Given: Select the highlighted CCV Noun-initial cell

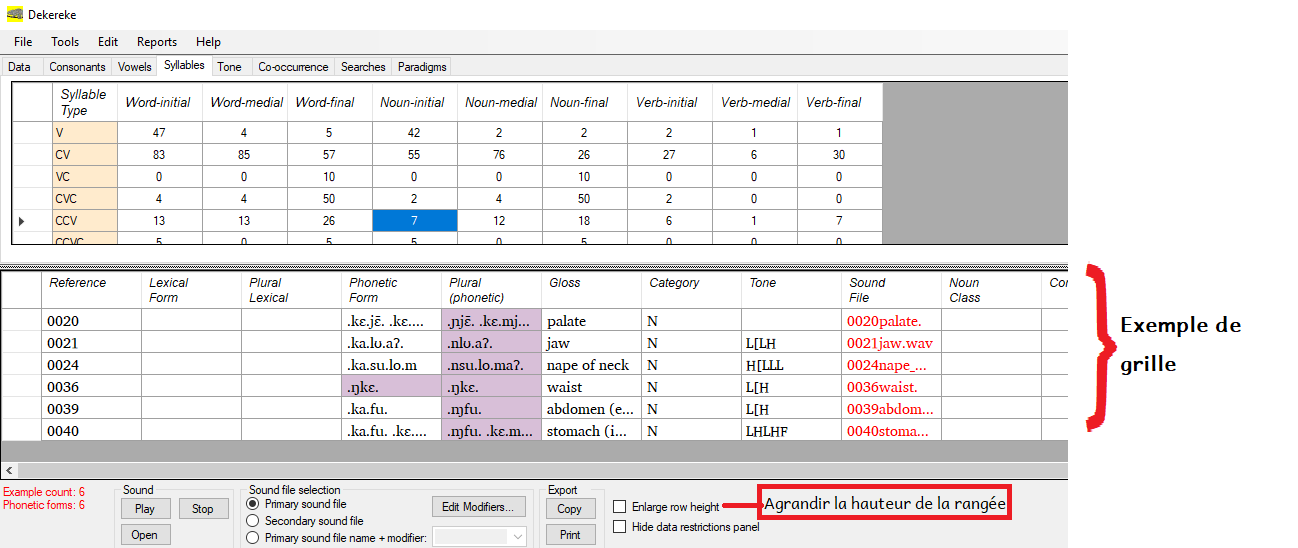Looking at the screenshot, I should click(415, 220).
